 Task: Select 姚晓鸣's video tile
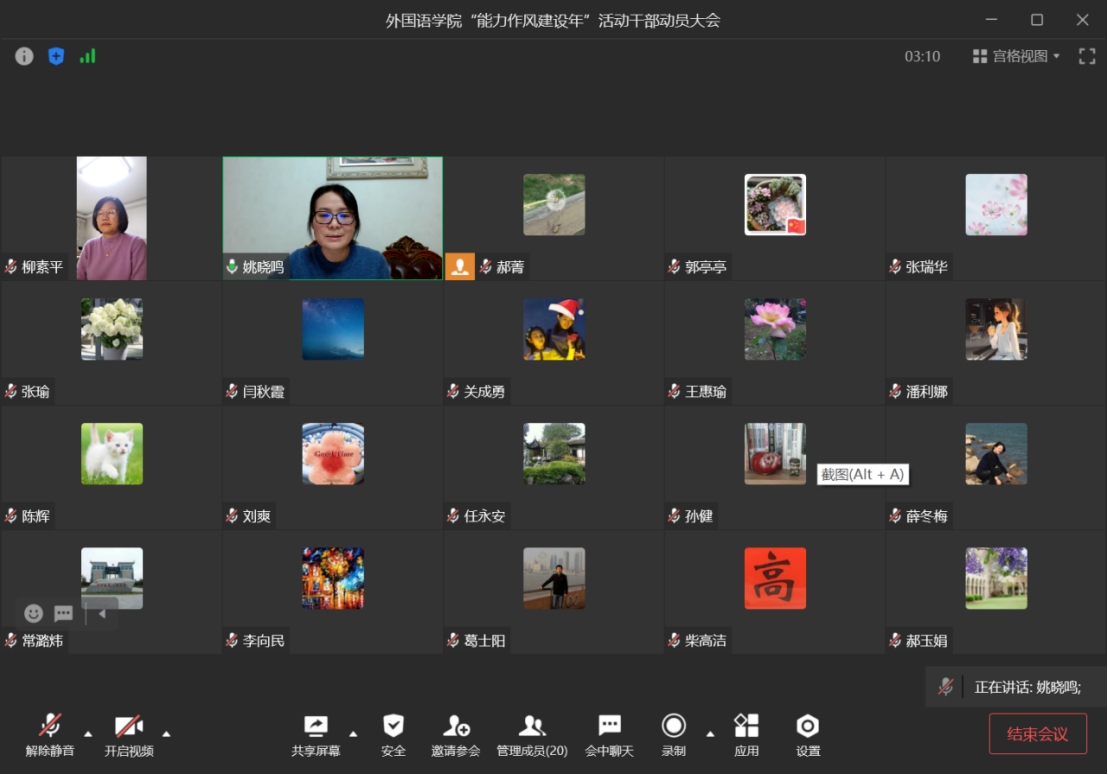[332, 217]
